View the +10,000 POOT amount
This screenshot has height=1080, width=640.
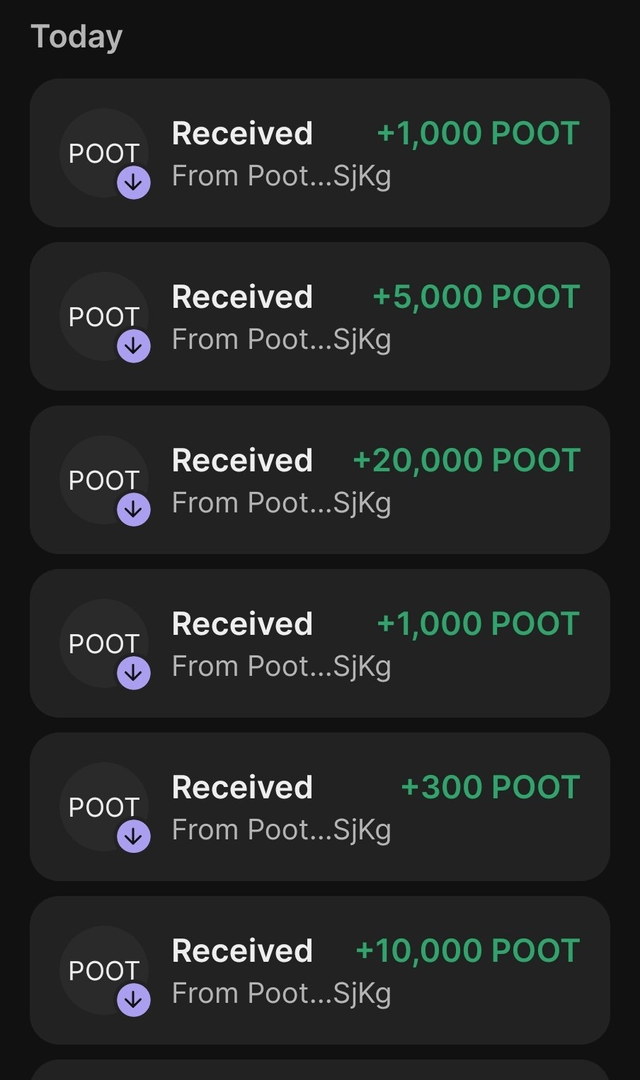(x=467, y=950)
